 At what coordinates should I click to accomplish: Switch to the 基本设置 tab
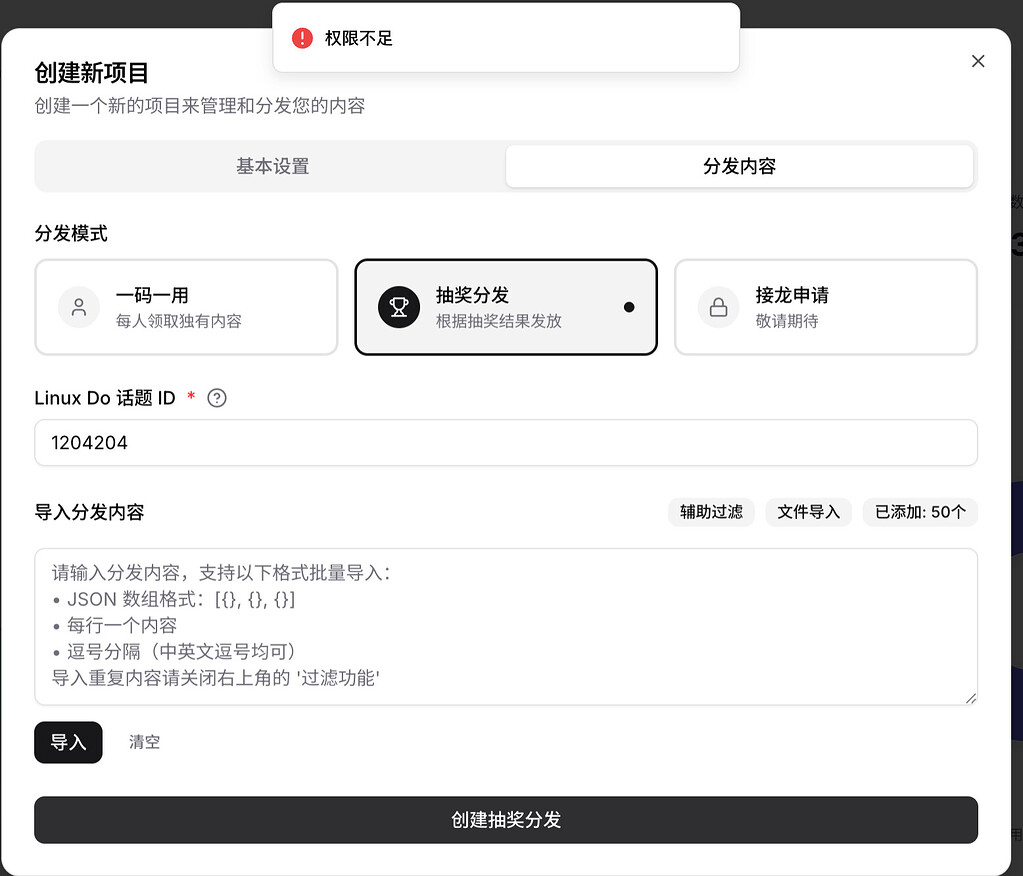point(272,166)
